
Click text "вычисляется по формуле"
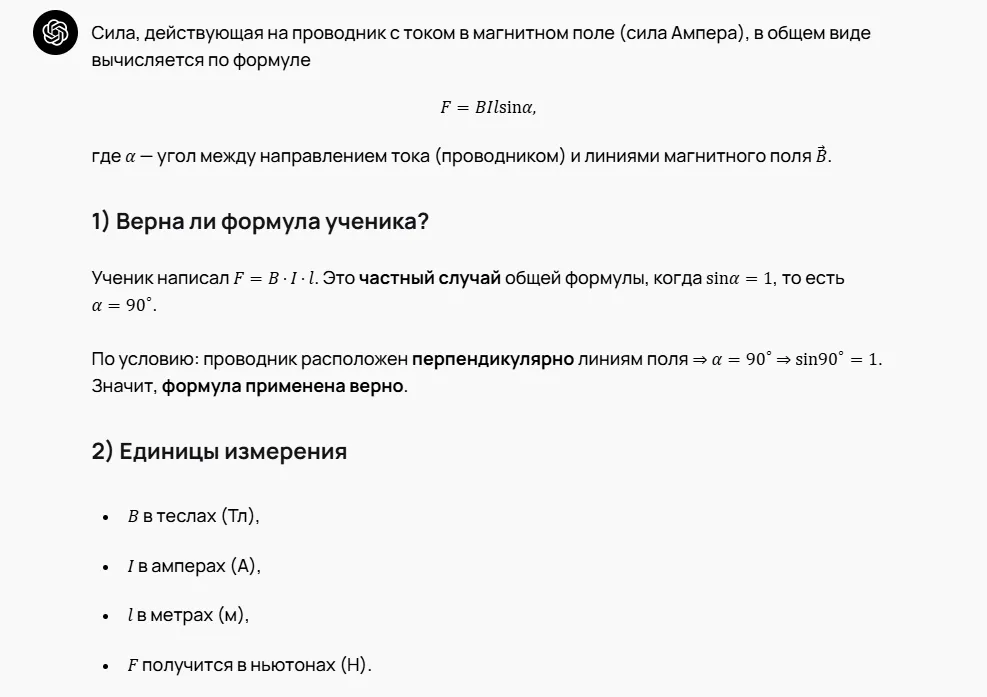pos(201,60)
